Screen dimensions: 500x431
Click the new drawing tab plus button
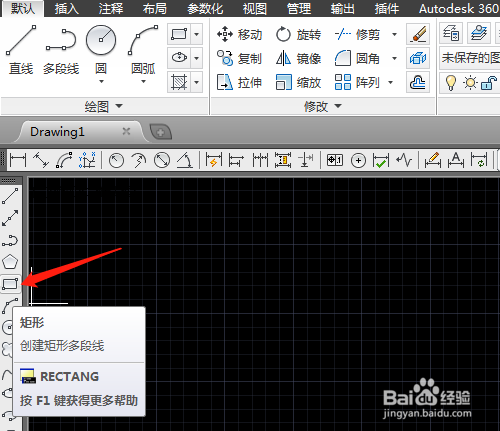click(161, 132)
